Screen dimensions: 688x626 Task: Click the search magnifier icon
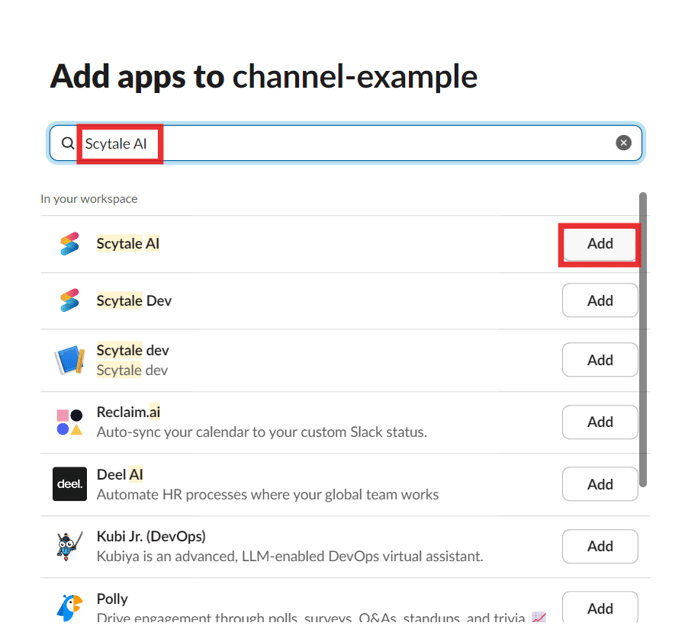(x=68, y=143)
